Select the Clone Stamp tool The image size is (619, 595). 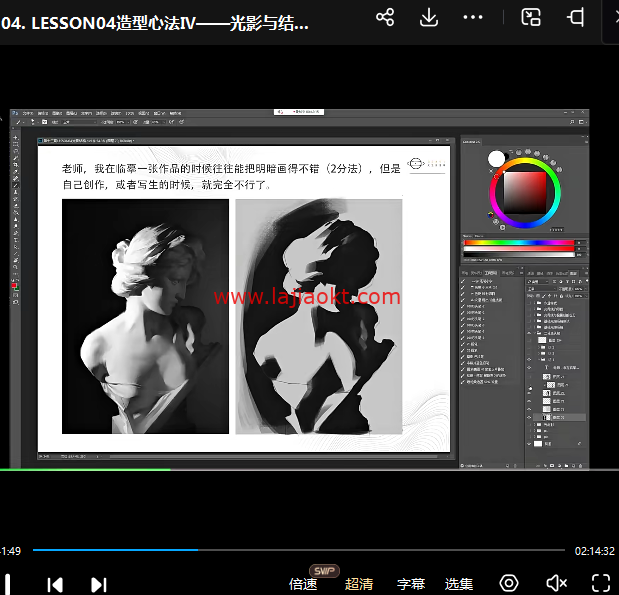16,192
